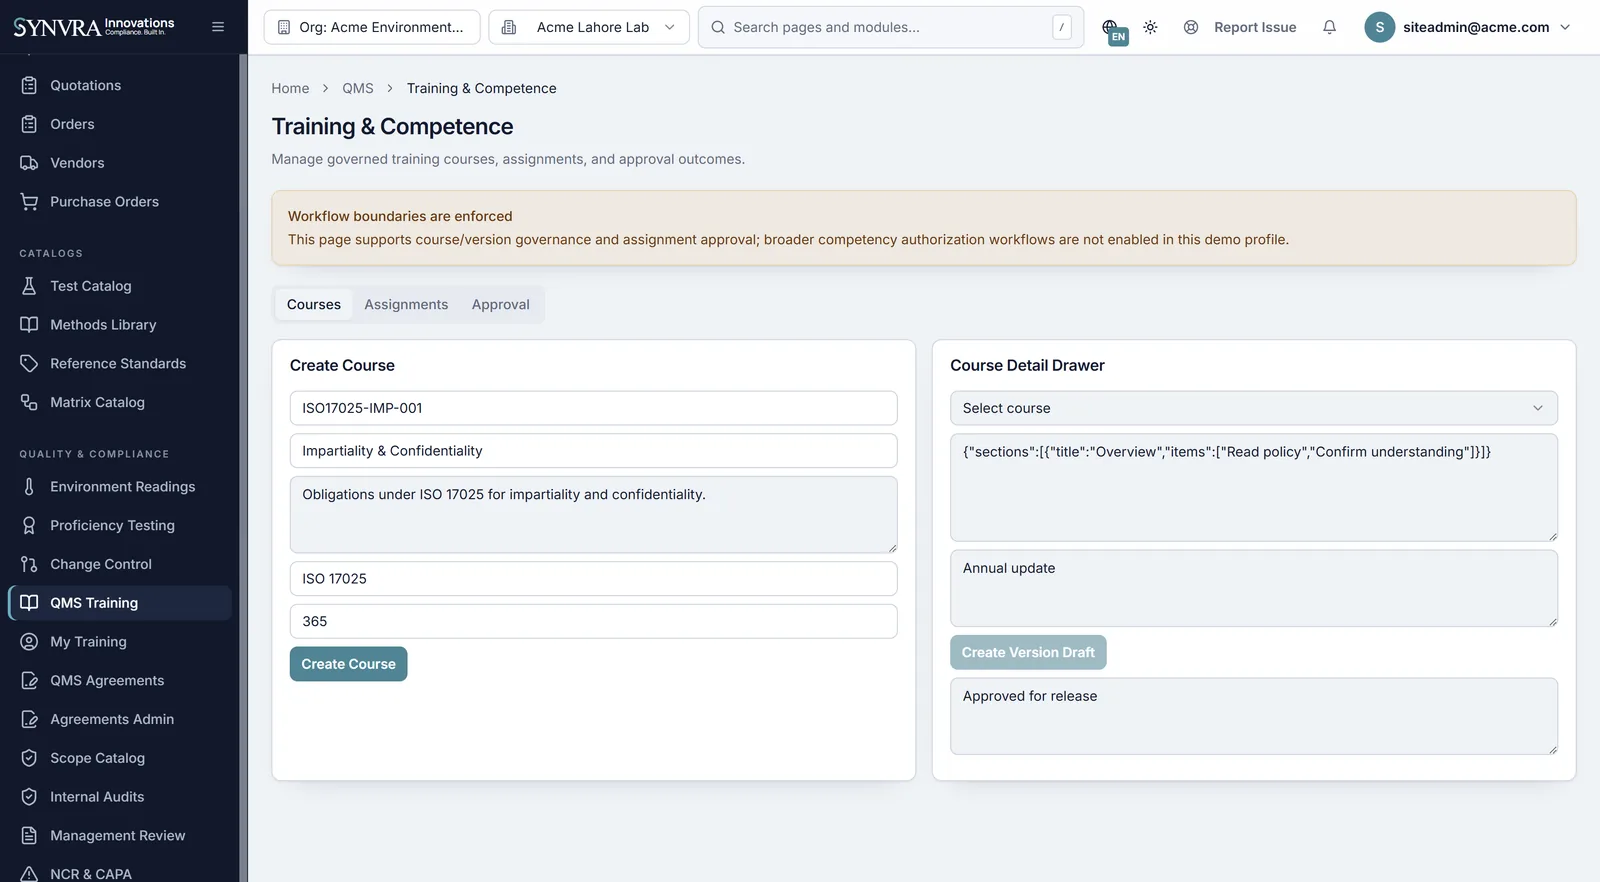The width and height of the screenshot is (1600, 882).
Task: Edit the ISO 17025 standard field
Action: tap(594, 579)
